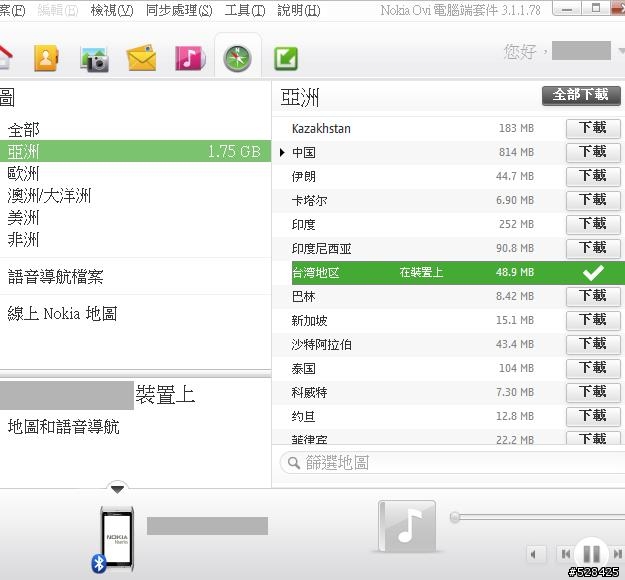This screenshot has width=625, height=580.
Task: Download the 卡塔尔 map
Action: [593, 201]
